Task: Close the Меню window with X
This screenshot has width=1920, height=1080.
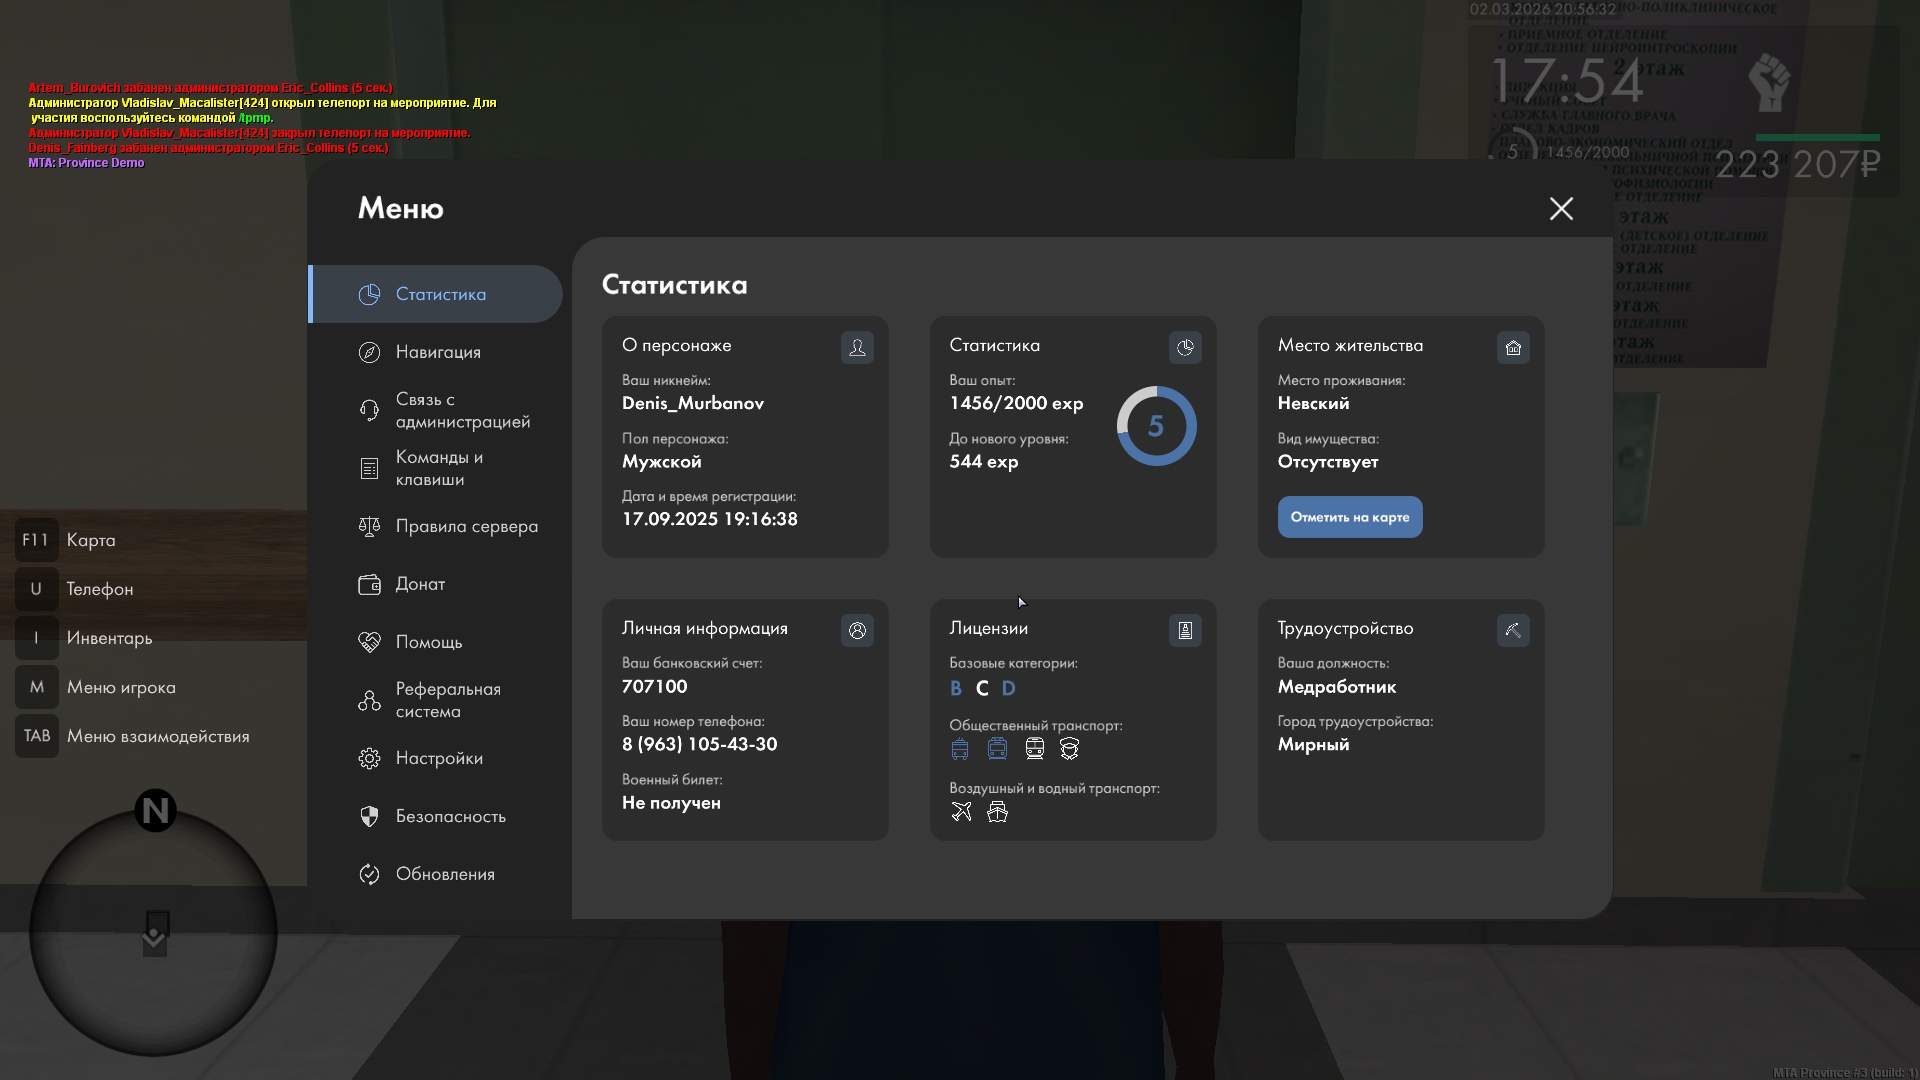Action: coord(1561,208)
